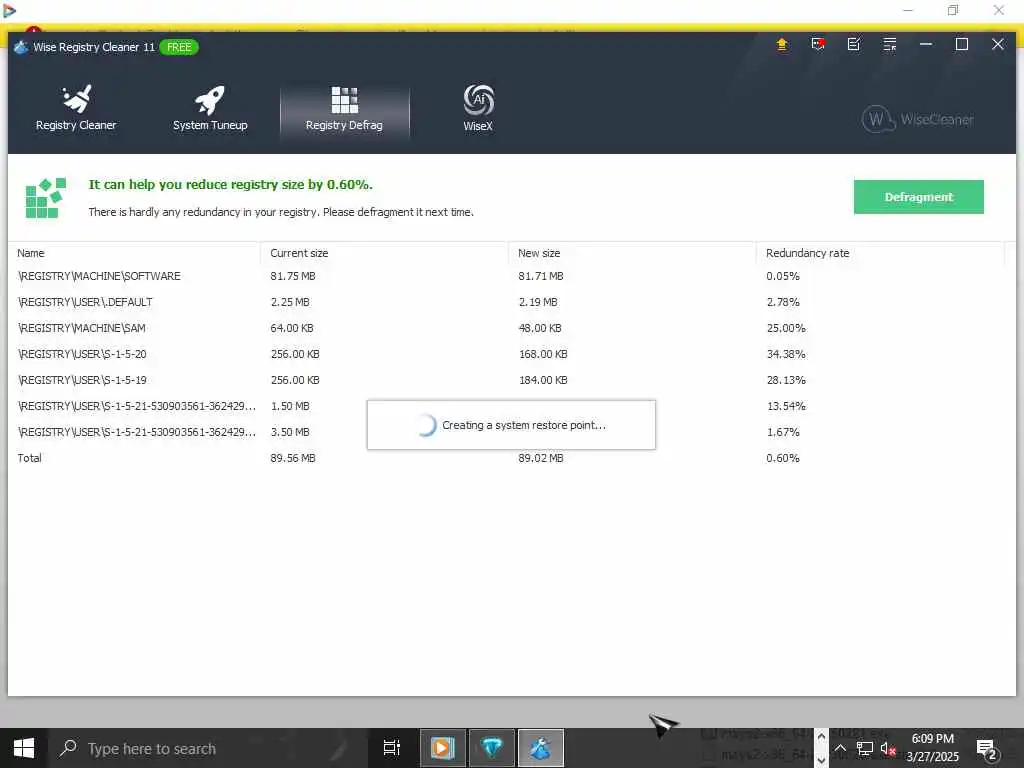Screen dimensions: 1024x768
Task: Click the 48.00 KB new size value
Action: pos(539,328)
